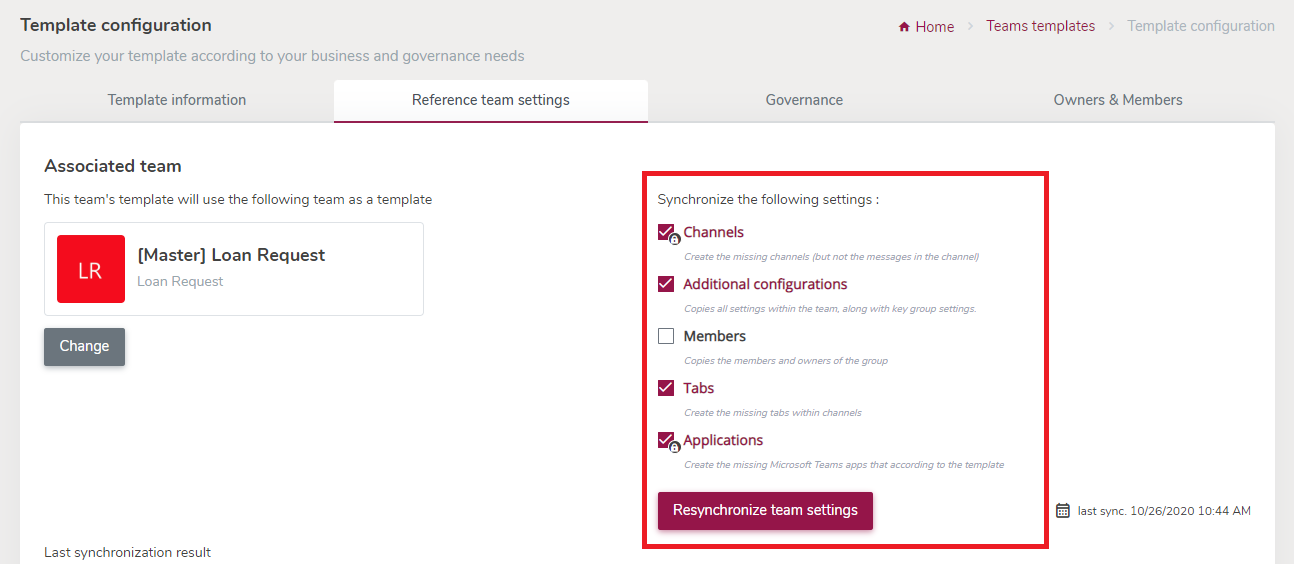Open the Owners & Members tab

click(1118, 100)
